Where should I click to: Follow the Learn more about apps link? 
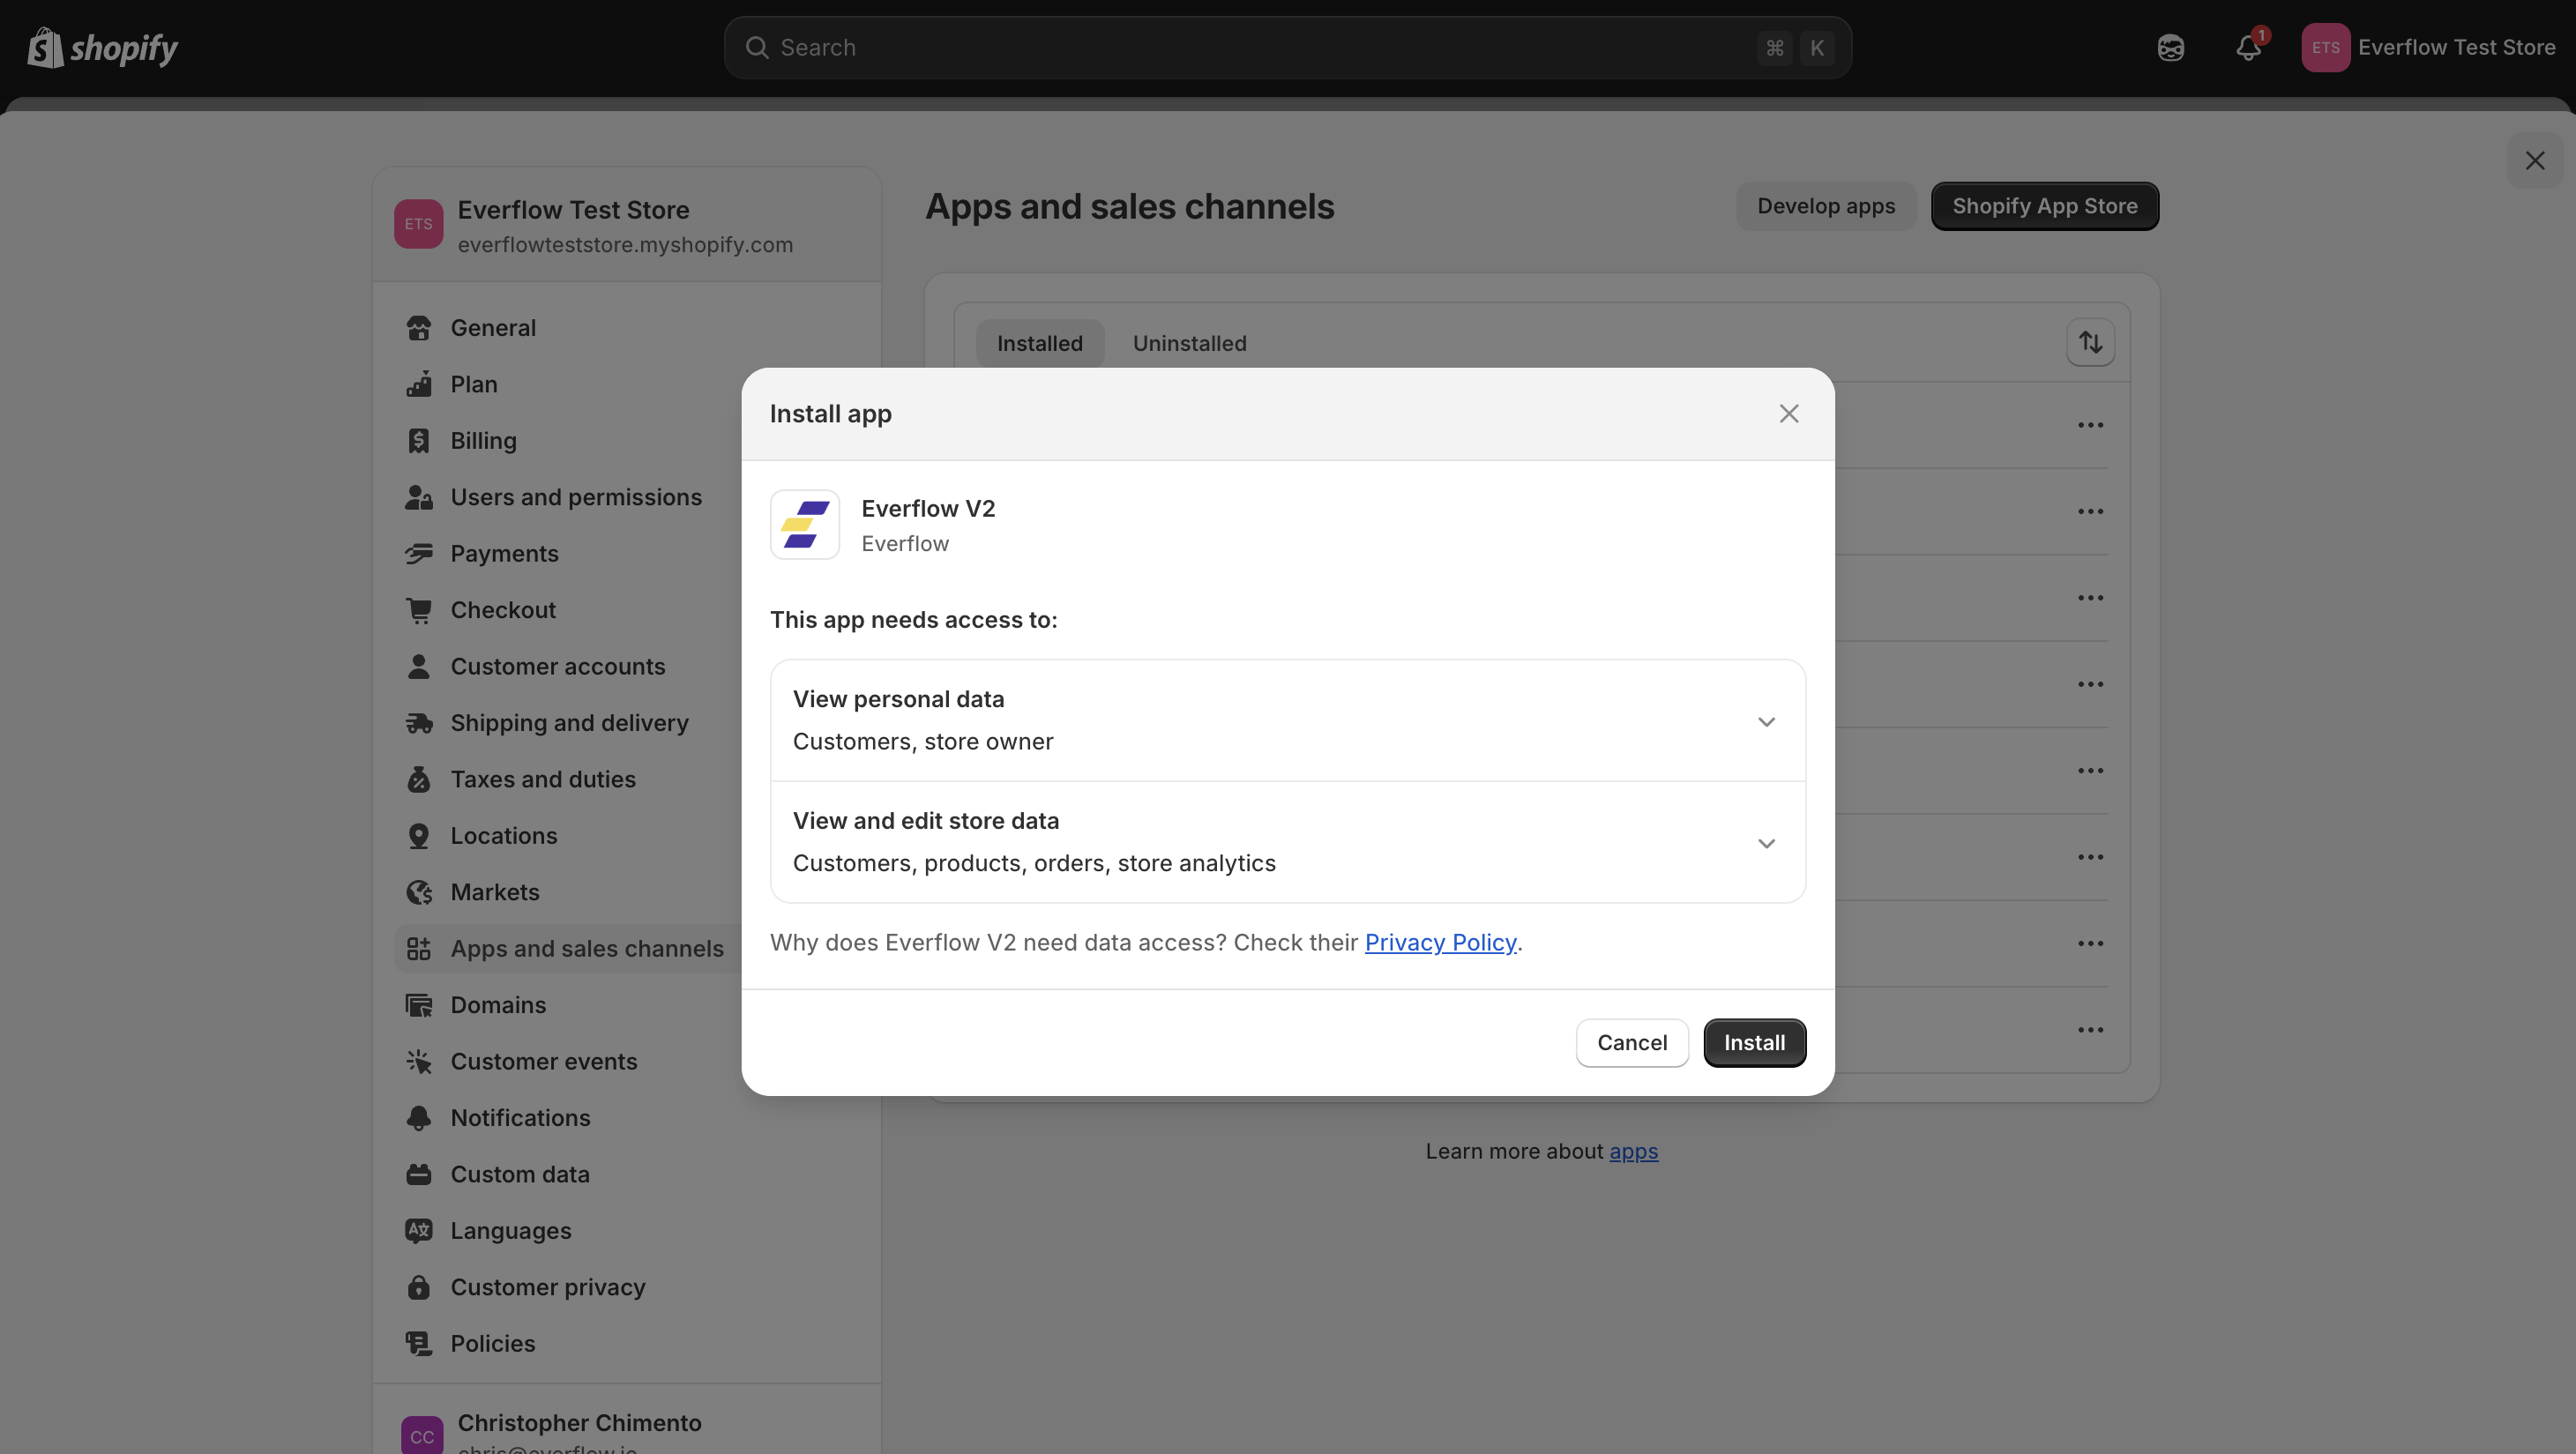[1633, 1152]
